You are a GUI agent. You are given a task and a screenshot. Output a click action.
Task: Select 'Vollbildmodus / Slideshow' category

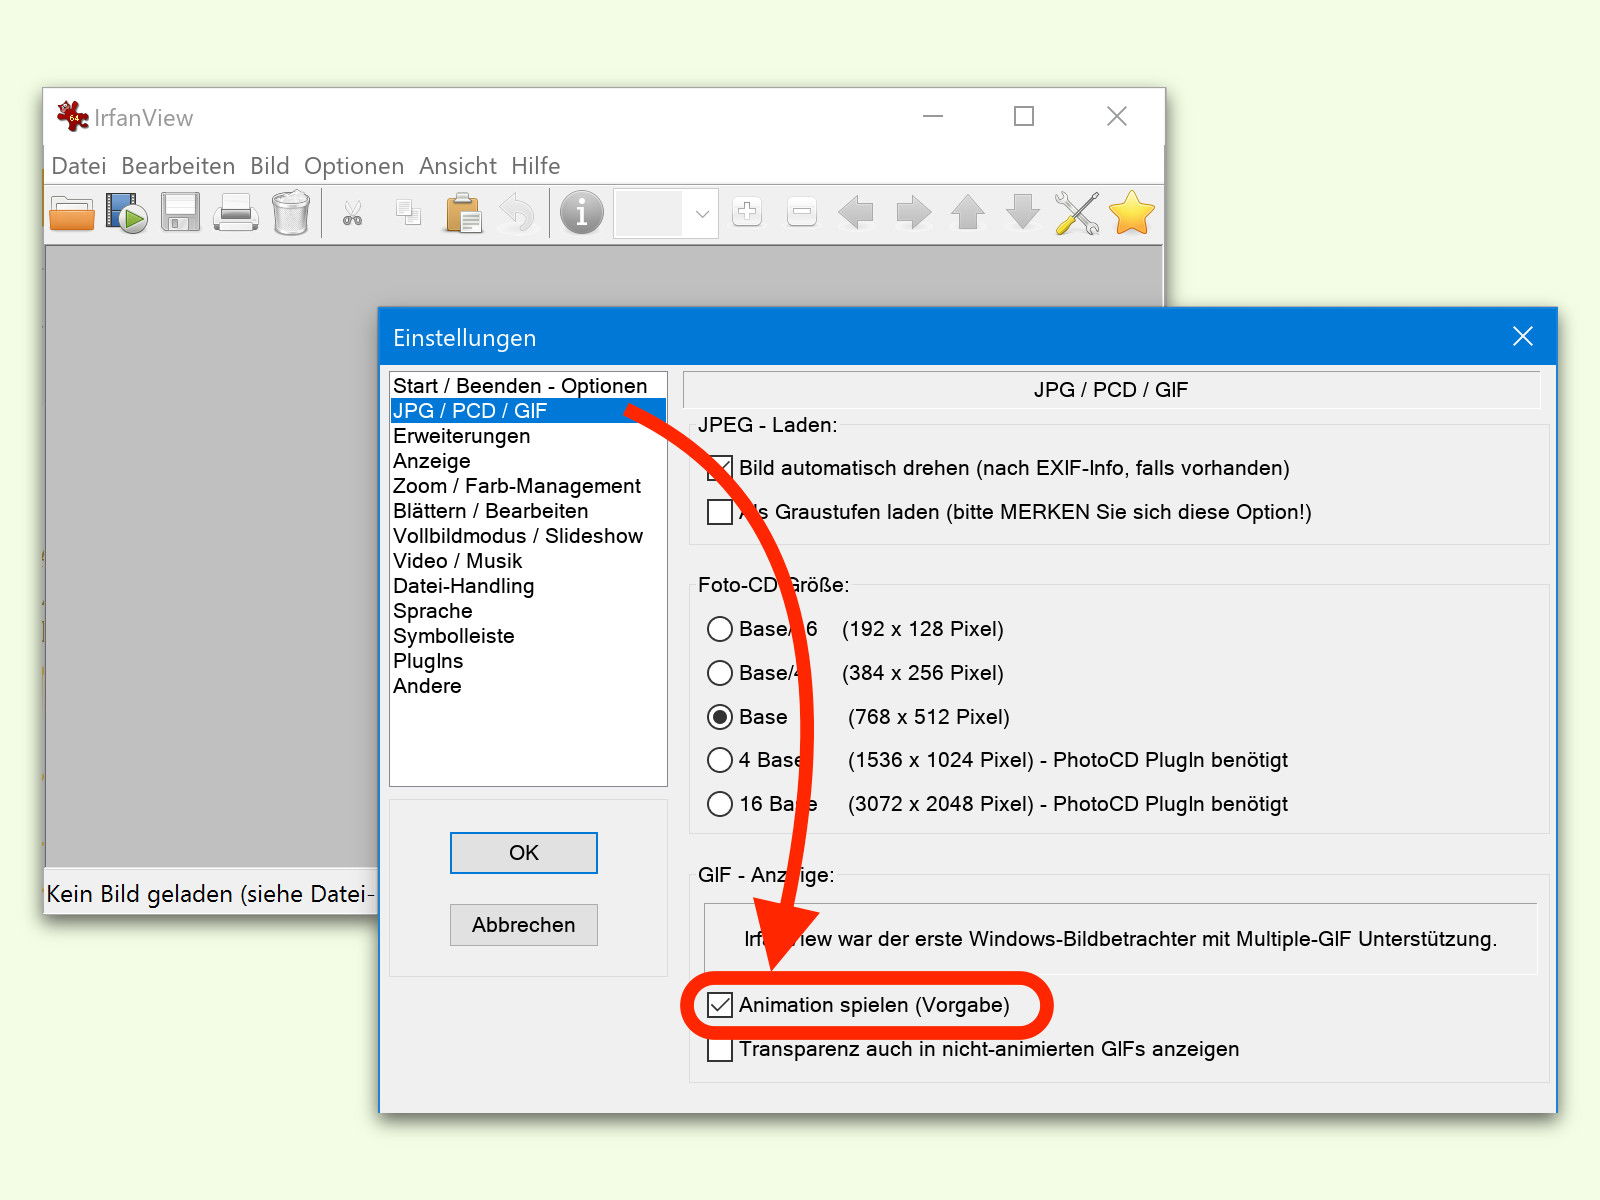point(528,536)
